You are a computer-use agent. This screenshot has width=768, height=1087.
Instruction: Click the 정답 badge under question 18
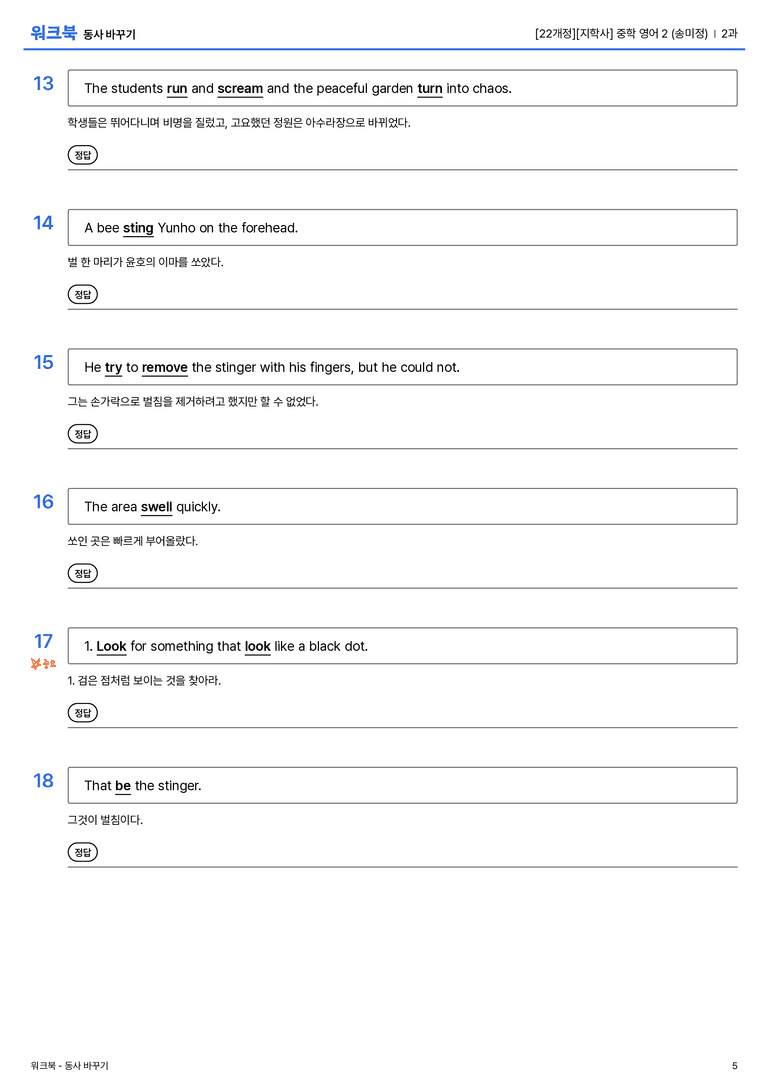click(82, 851)
